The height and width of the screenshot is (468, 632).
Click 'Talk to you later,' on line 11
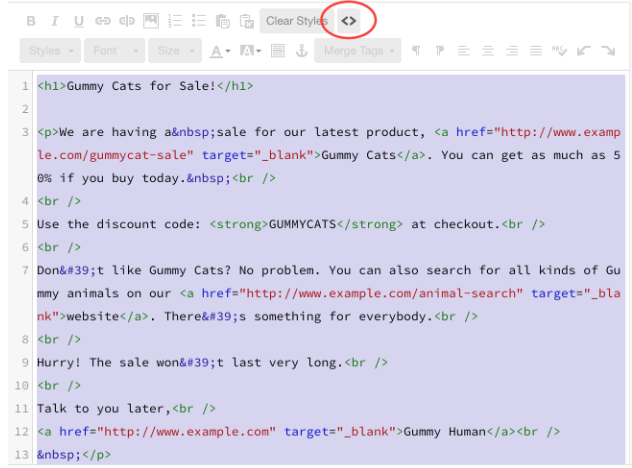tap(104, 409)
